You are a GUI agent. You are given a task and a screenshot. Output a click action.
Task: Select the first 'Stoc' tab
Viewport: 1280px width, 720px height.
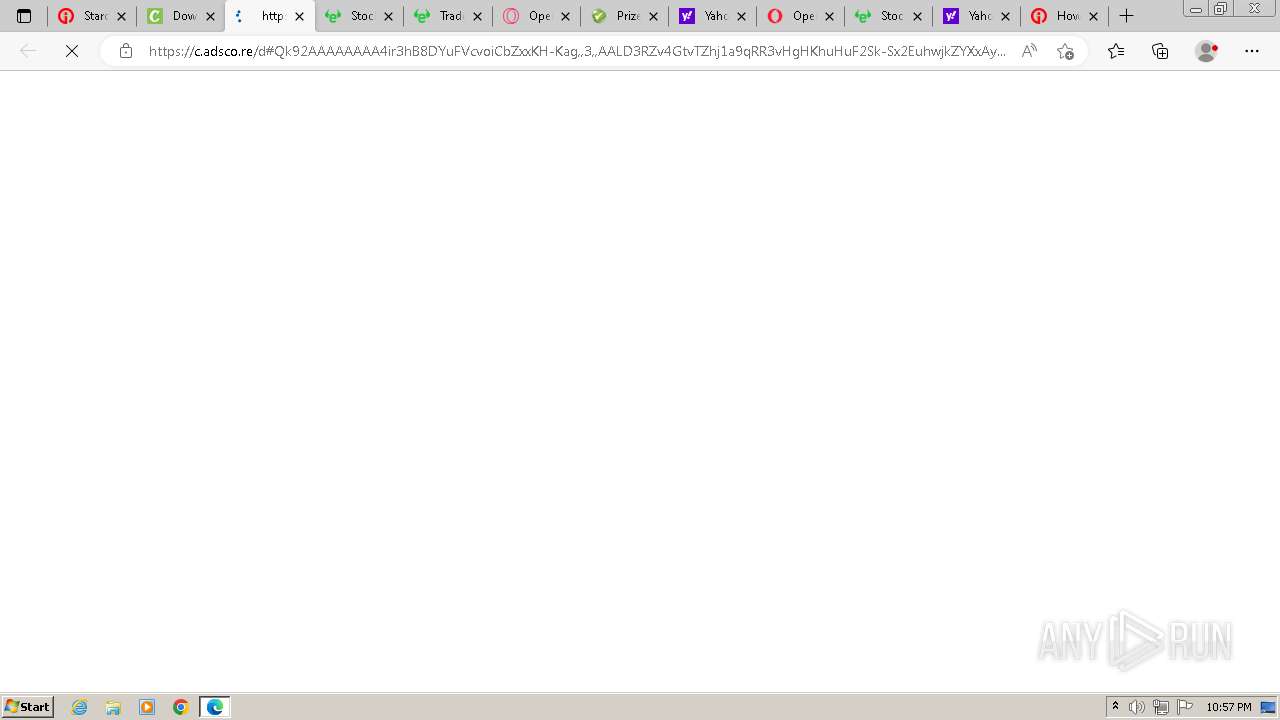[357, 16]
